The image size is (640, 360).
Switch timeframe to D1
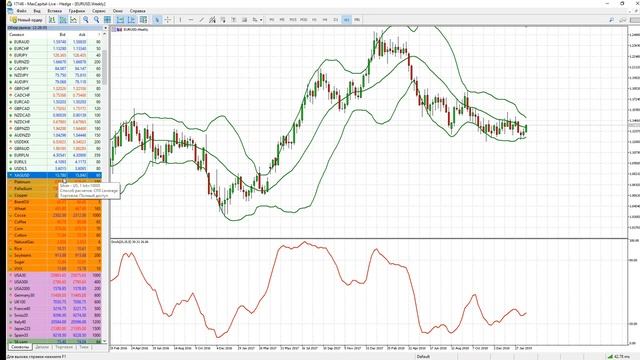[x=336, y=20]
